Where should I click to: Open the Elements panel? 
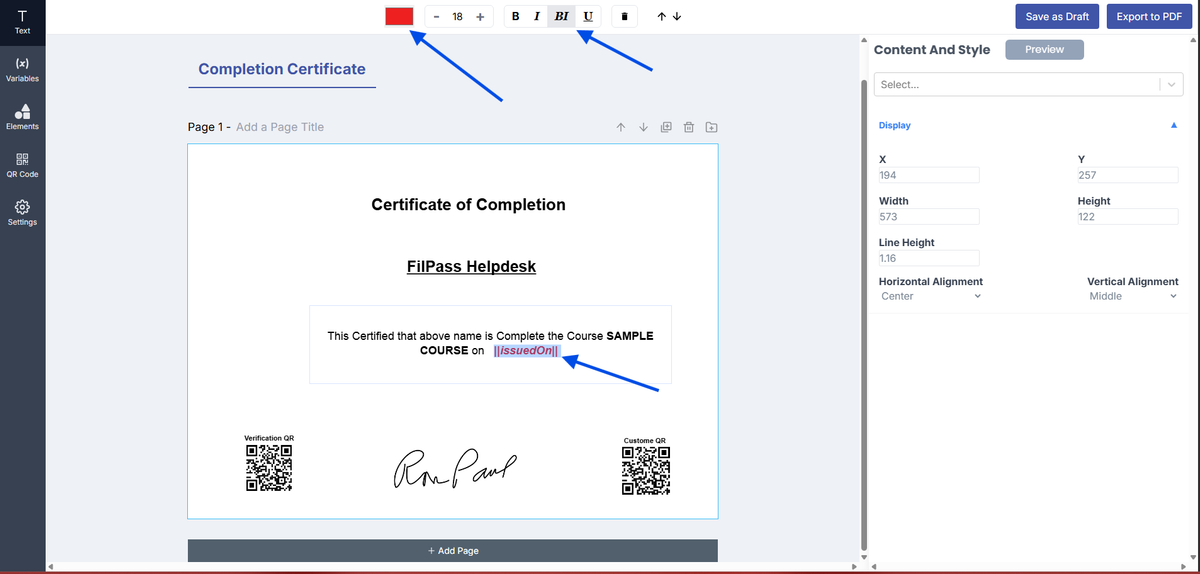[x=22, y=117]
